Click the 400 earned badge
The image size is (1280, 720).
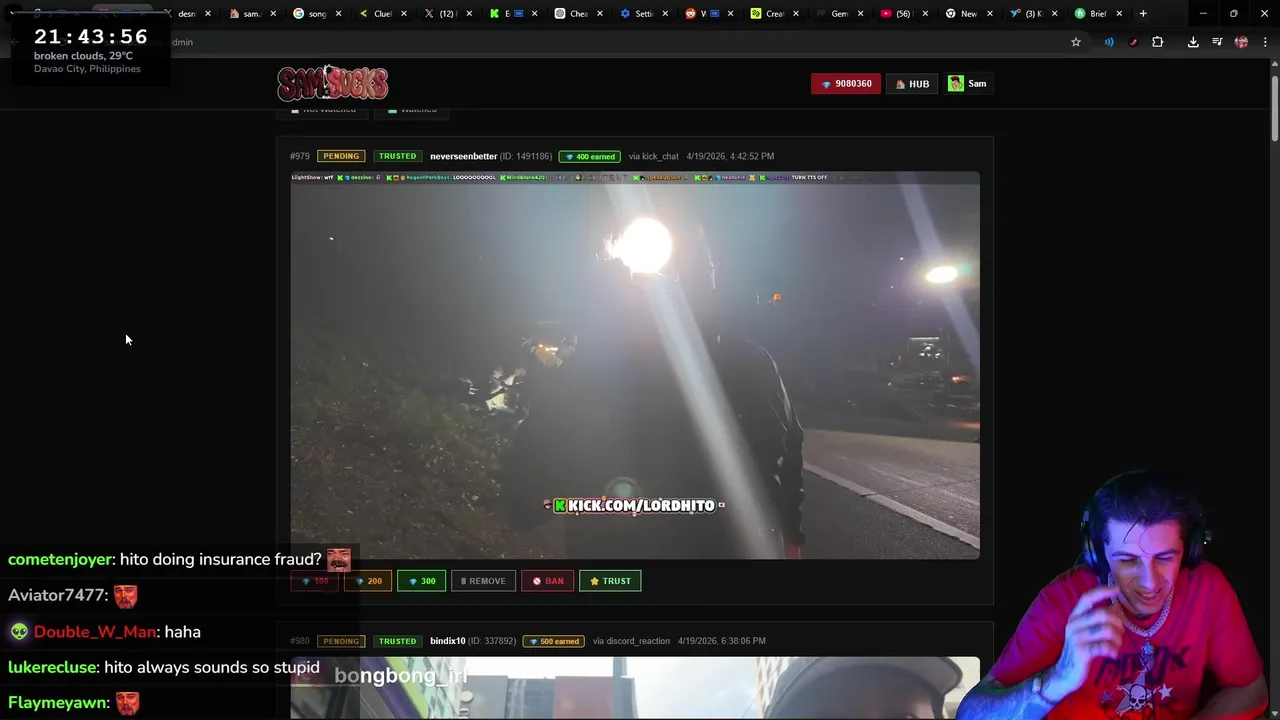pos(590,156)
